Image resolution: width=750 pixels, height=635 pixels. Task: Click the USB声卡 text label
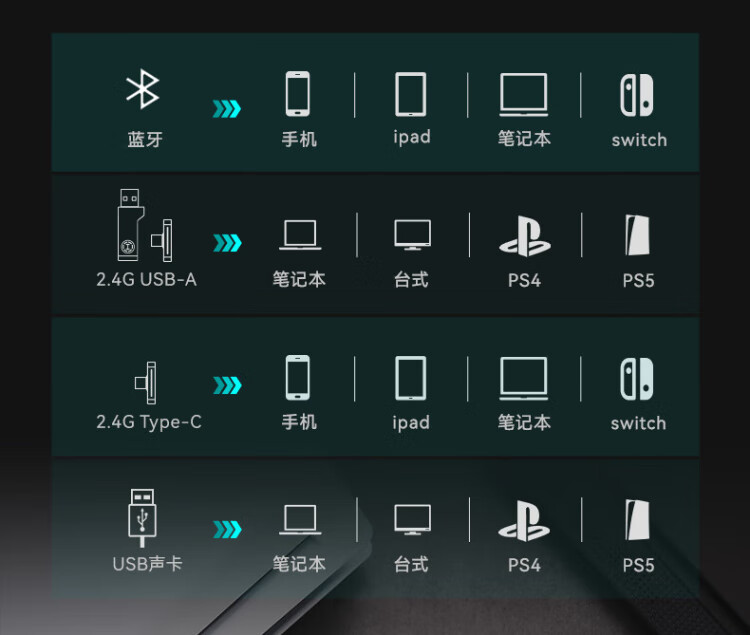147,564
